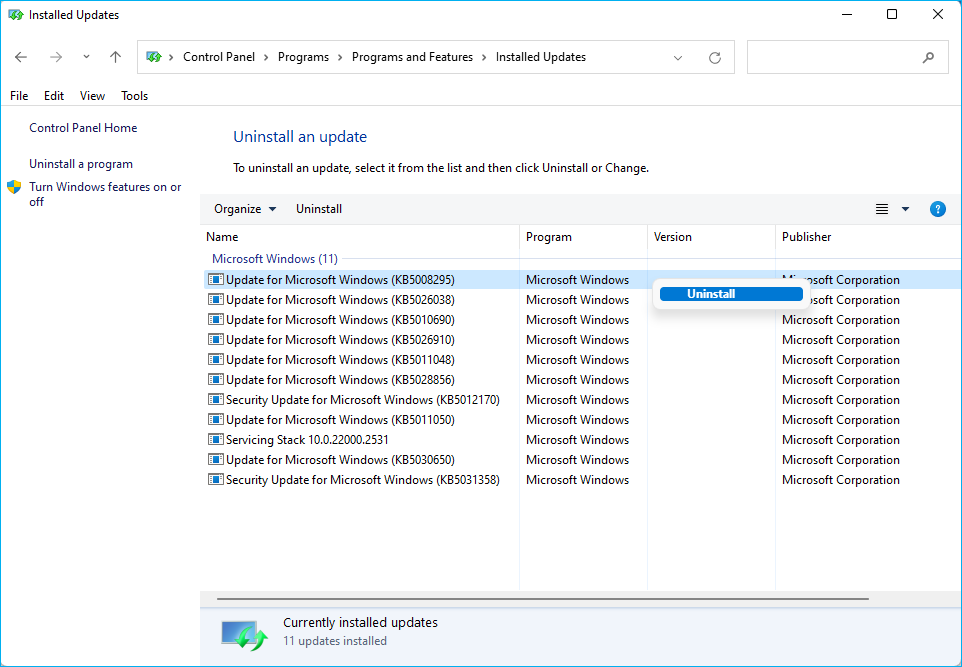Viewport: 962px width, 667px height.
Task: Choose Uninstall from the context menu
Action: [x=731, y=293]
